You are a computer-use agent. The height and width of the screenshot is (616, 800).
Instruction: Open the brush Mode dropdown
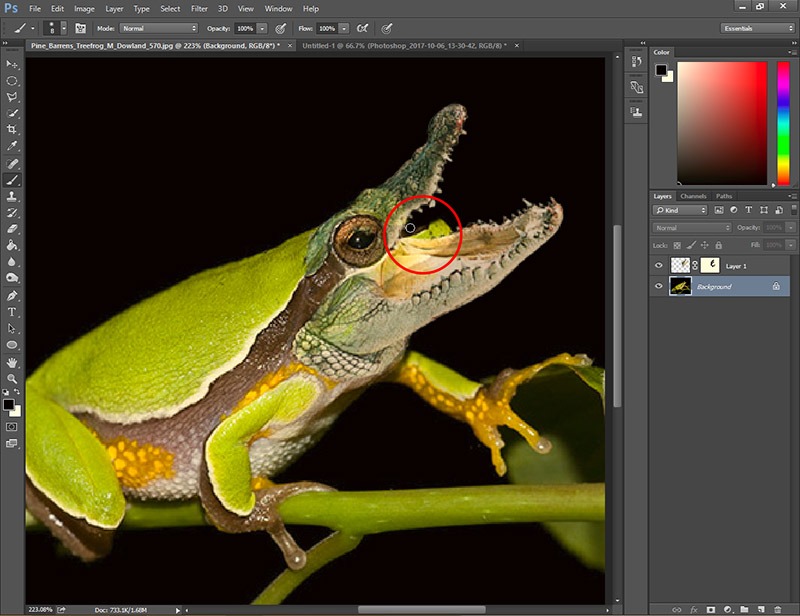point(158,28)
